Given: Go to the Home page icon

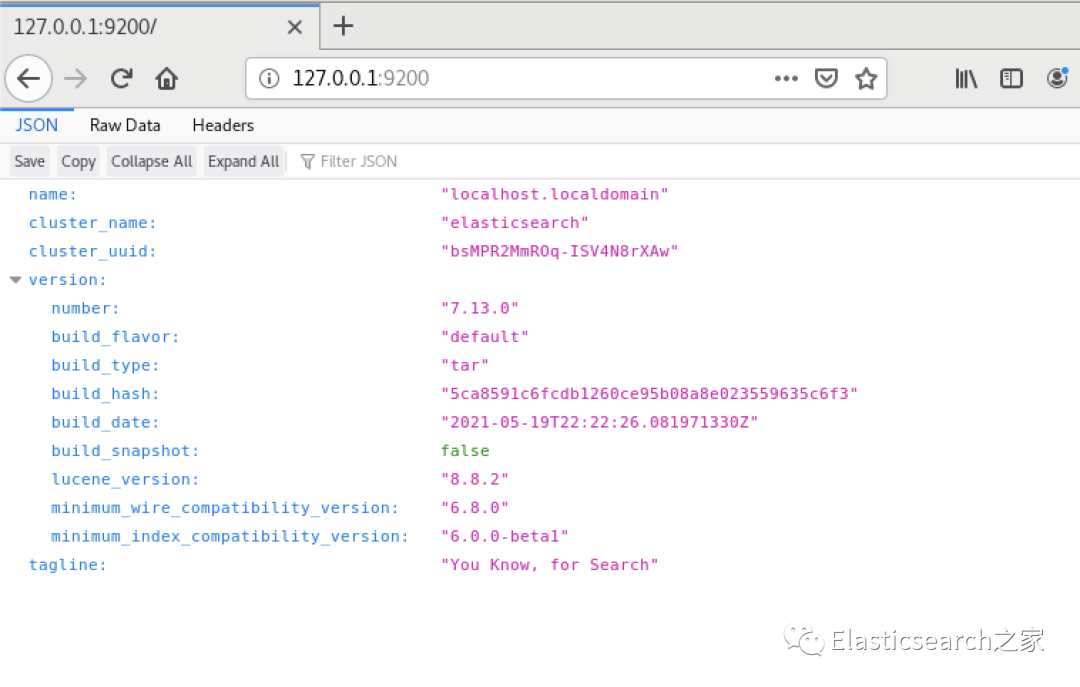Looking at the screenshot, I should click(167, 79).
